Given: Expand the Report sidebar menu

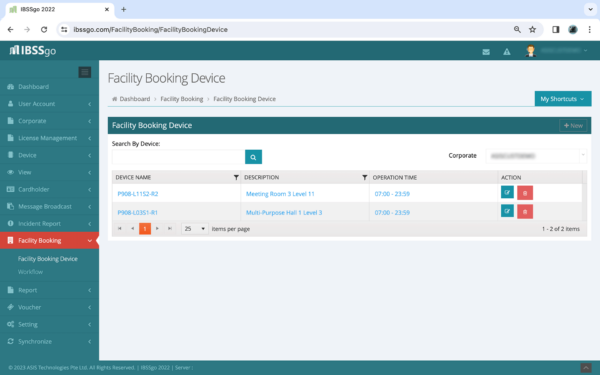Looking at the screenshot, I should pos(49,290).
